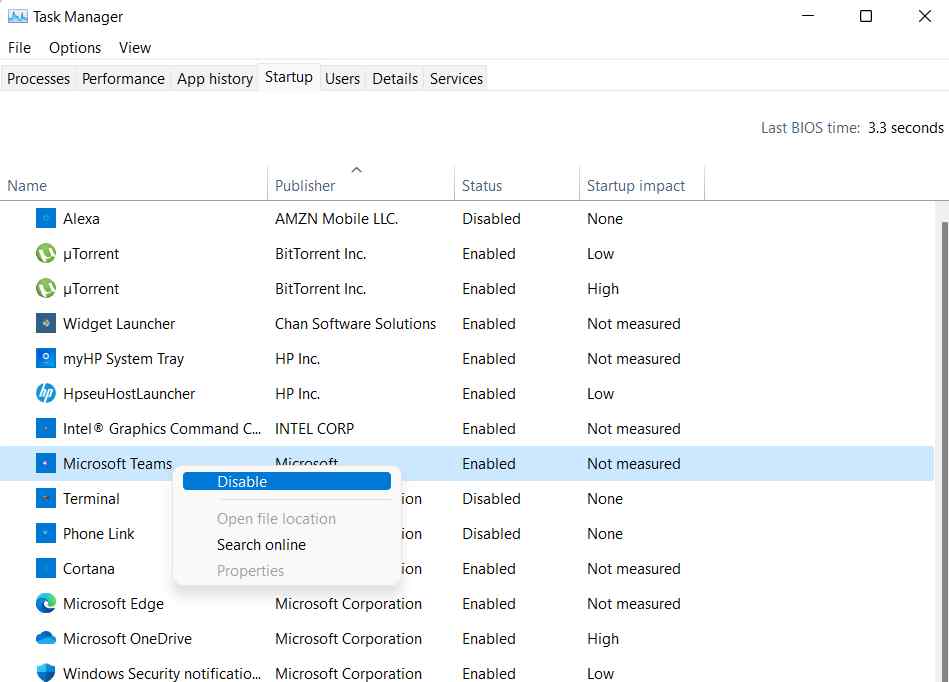Select the Cortana name
The image size is (949, 682).
[89, 569]
